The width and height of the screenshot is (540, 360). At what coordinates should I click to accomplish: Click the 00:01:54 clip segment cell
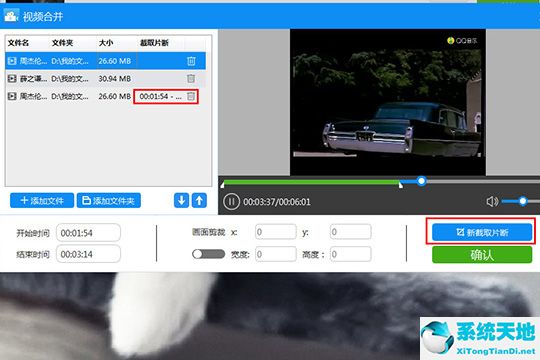(160, 96)
